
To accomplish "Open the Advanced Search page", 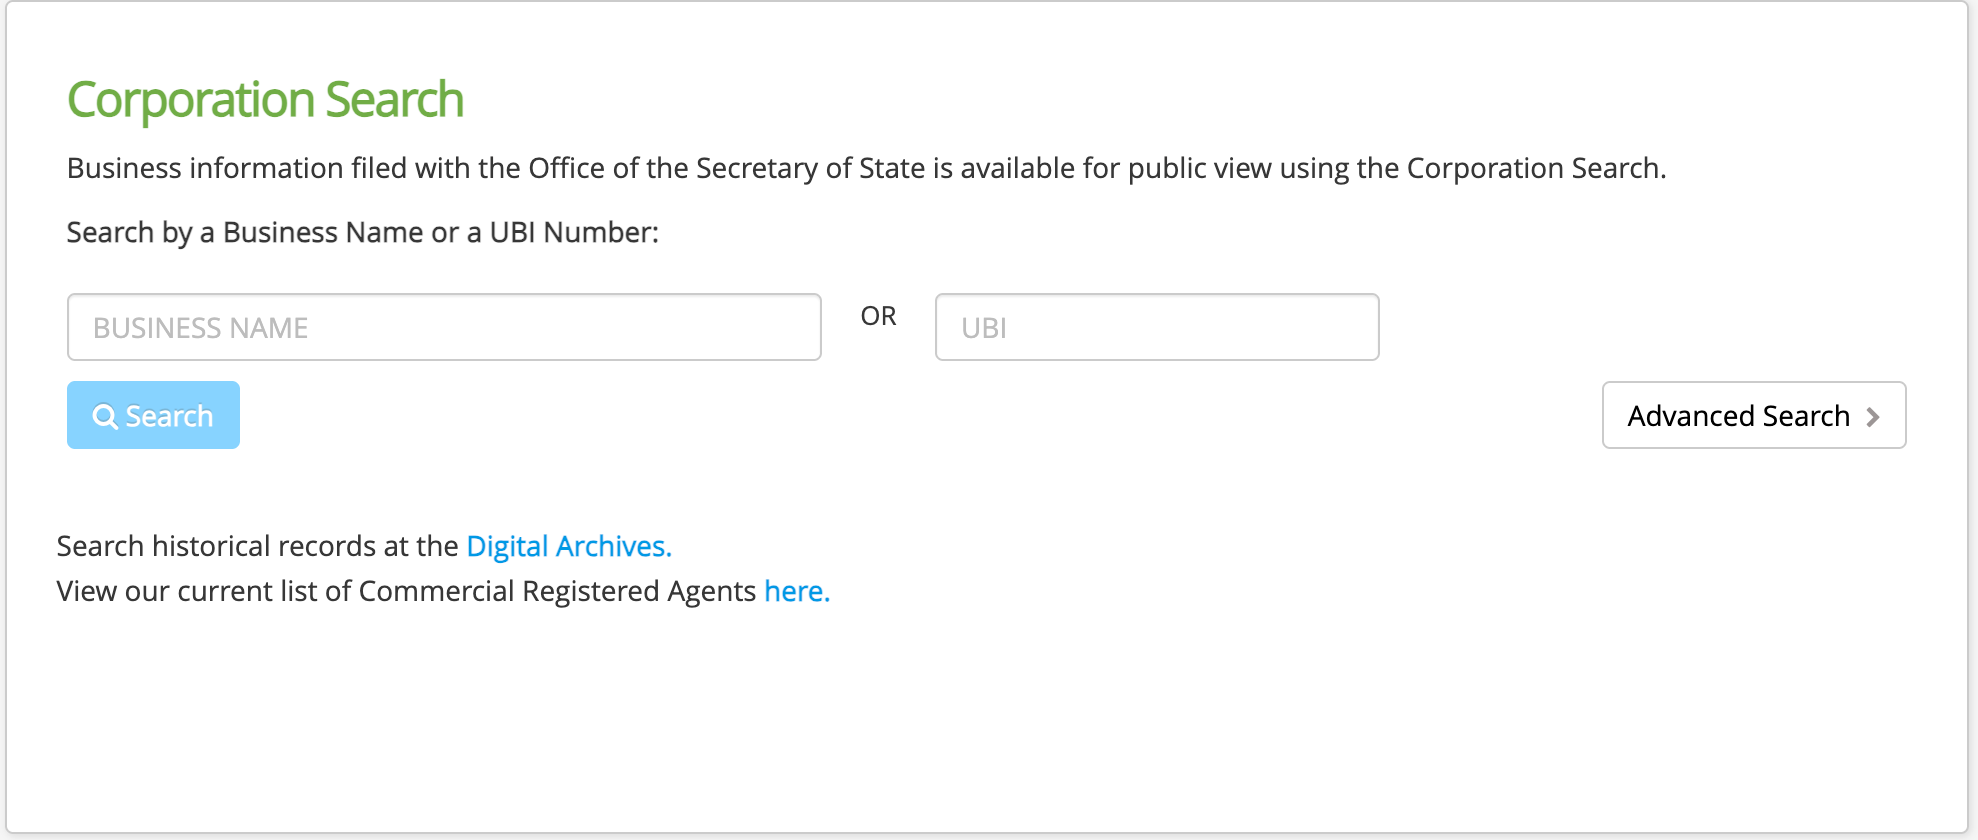I will (x=1754, y=415).
